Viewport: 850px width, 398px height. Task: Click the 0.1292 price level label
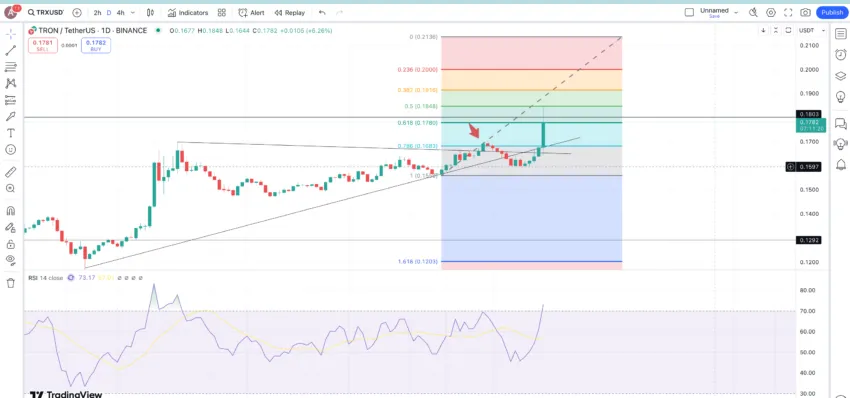coord(808,240)
